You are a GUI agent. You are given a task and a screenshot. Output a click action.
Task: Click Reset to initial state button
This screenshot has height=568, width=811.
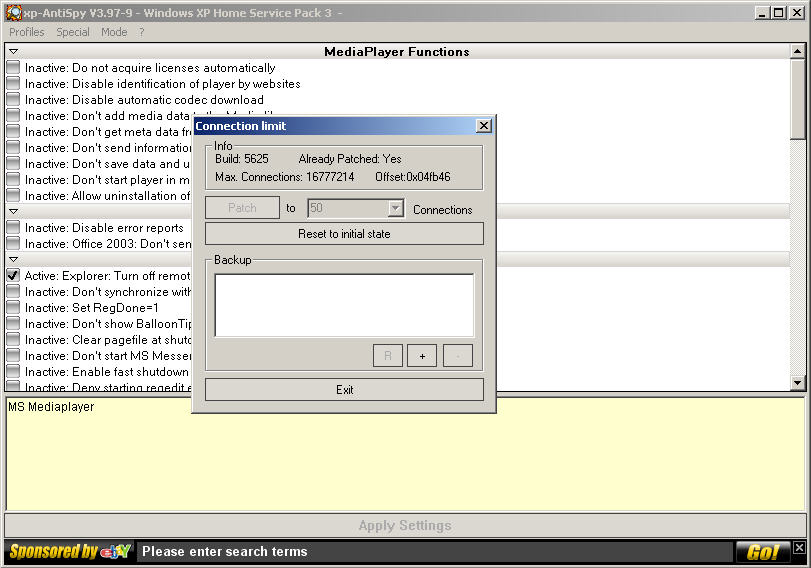pos(344,234)
